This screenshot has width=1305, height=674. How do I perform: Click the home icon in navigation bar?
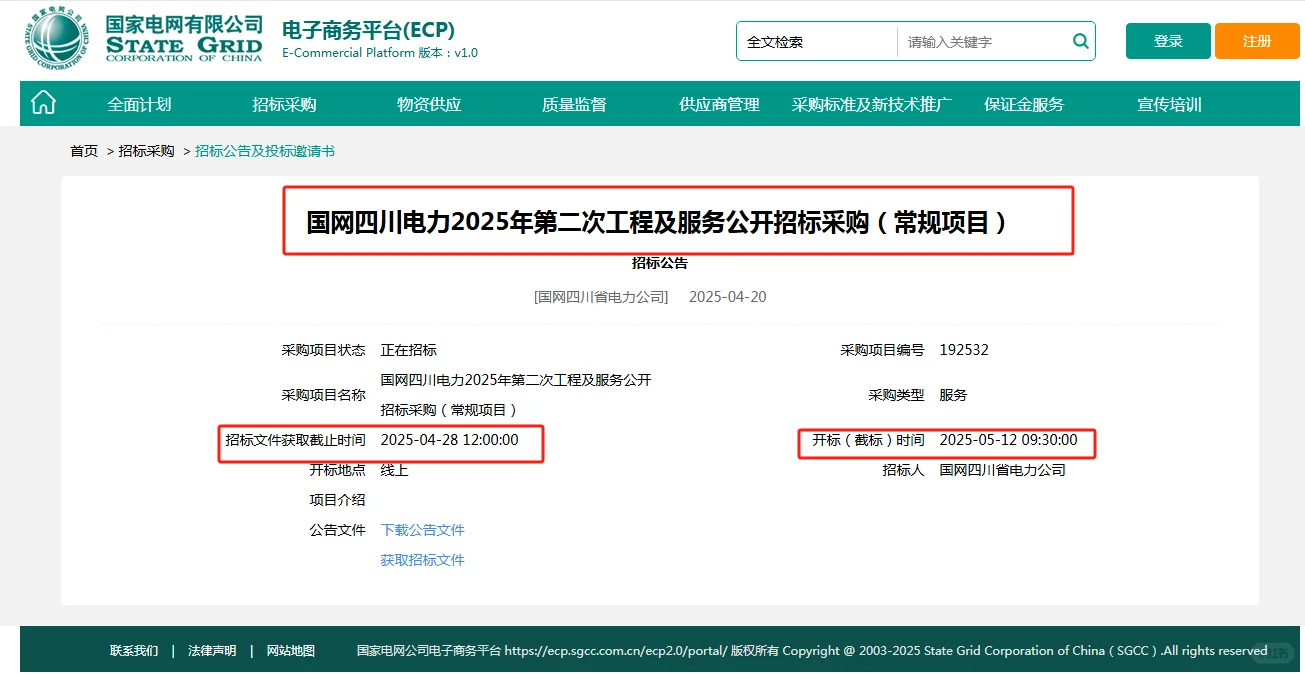coord(43,103)
